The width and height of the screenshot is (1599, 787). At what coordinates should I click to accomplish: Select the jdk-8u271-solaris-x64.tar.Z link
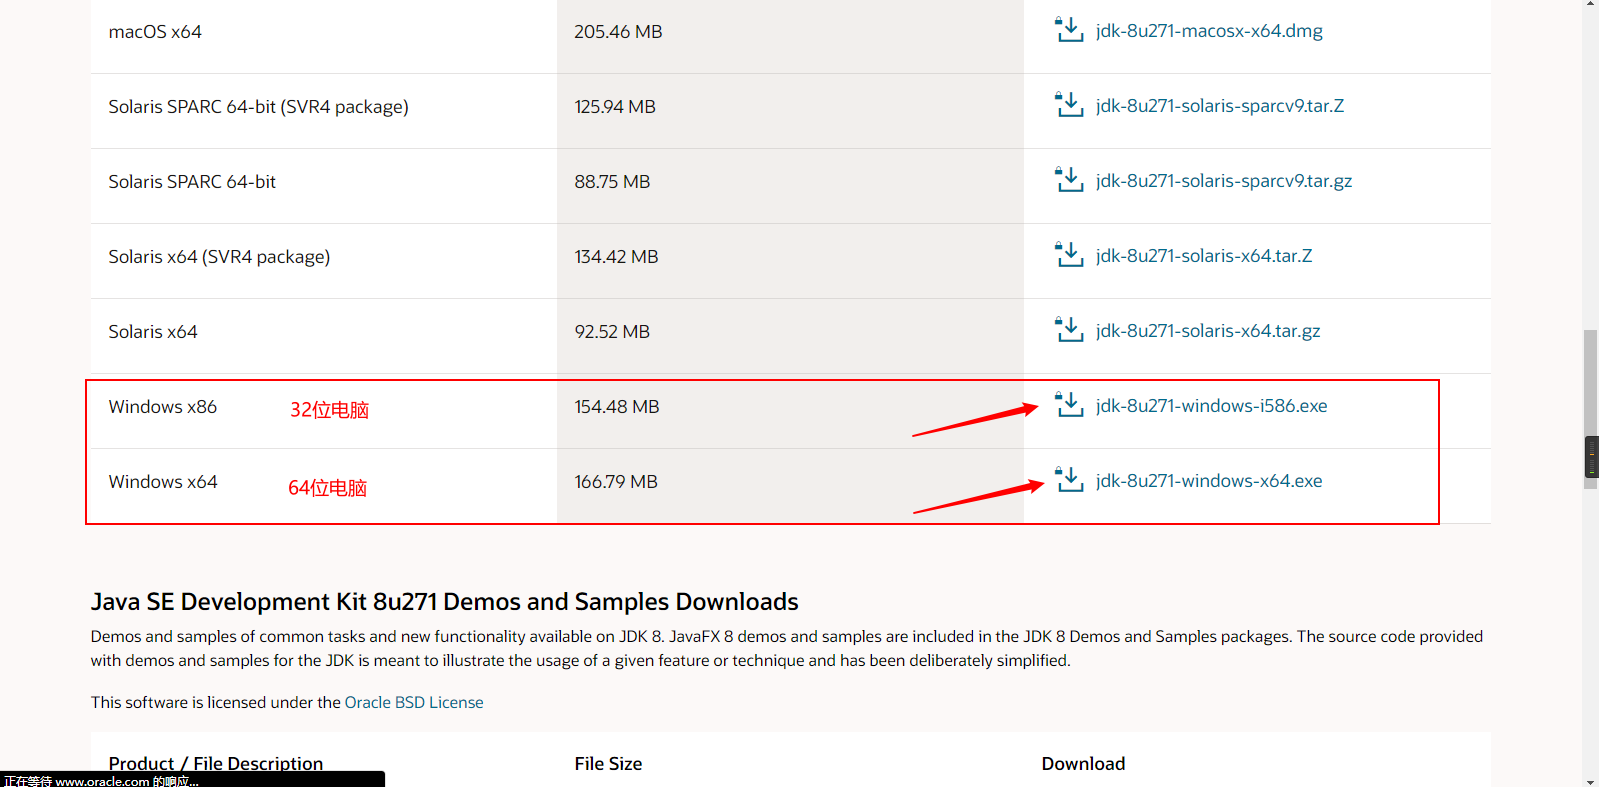point(1203,256)
